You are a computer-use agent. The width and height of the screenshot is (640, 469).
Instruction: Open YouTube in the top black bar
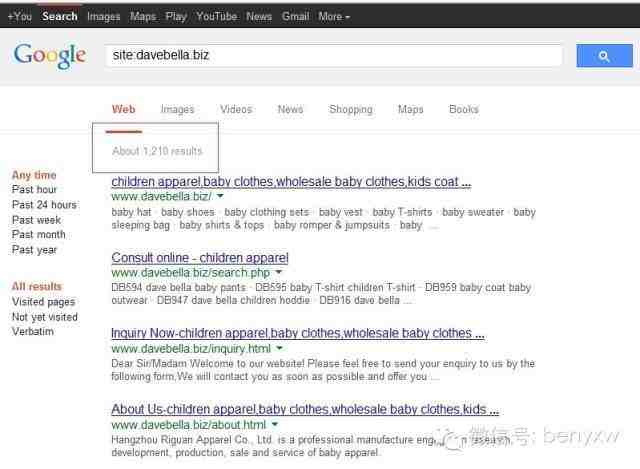(216, 17)
